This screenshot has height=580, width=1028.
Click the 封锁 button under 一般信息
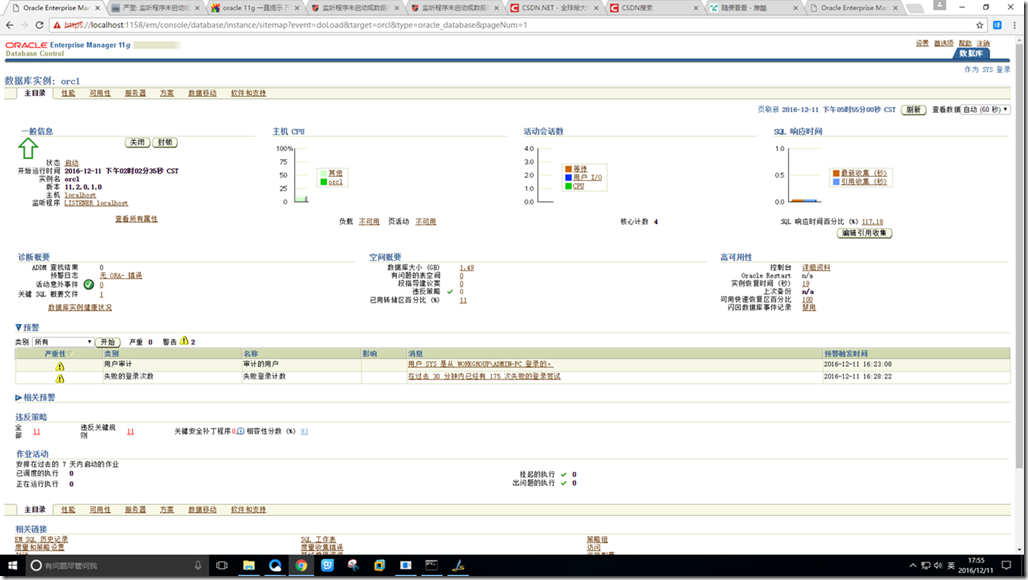(165, 142)
